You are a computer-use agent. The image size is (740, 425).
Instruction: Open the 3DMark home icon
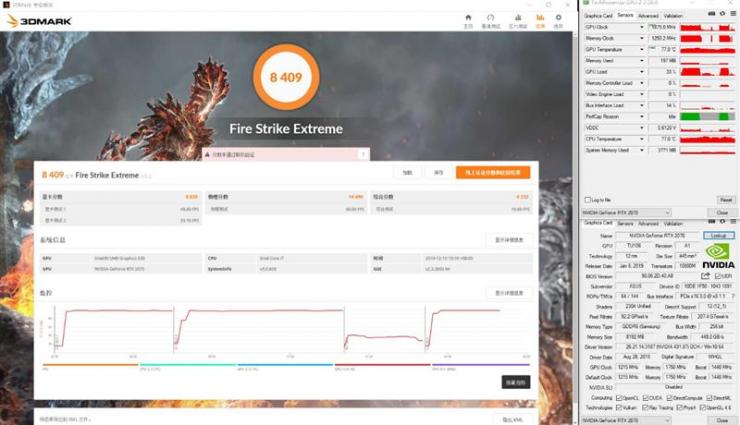468,19
